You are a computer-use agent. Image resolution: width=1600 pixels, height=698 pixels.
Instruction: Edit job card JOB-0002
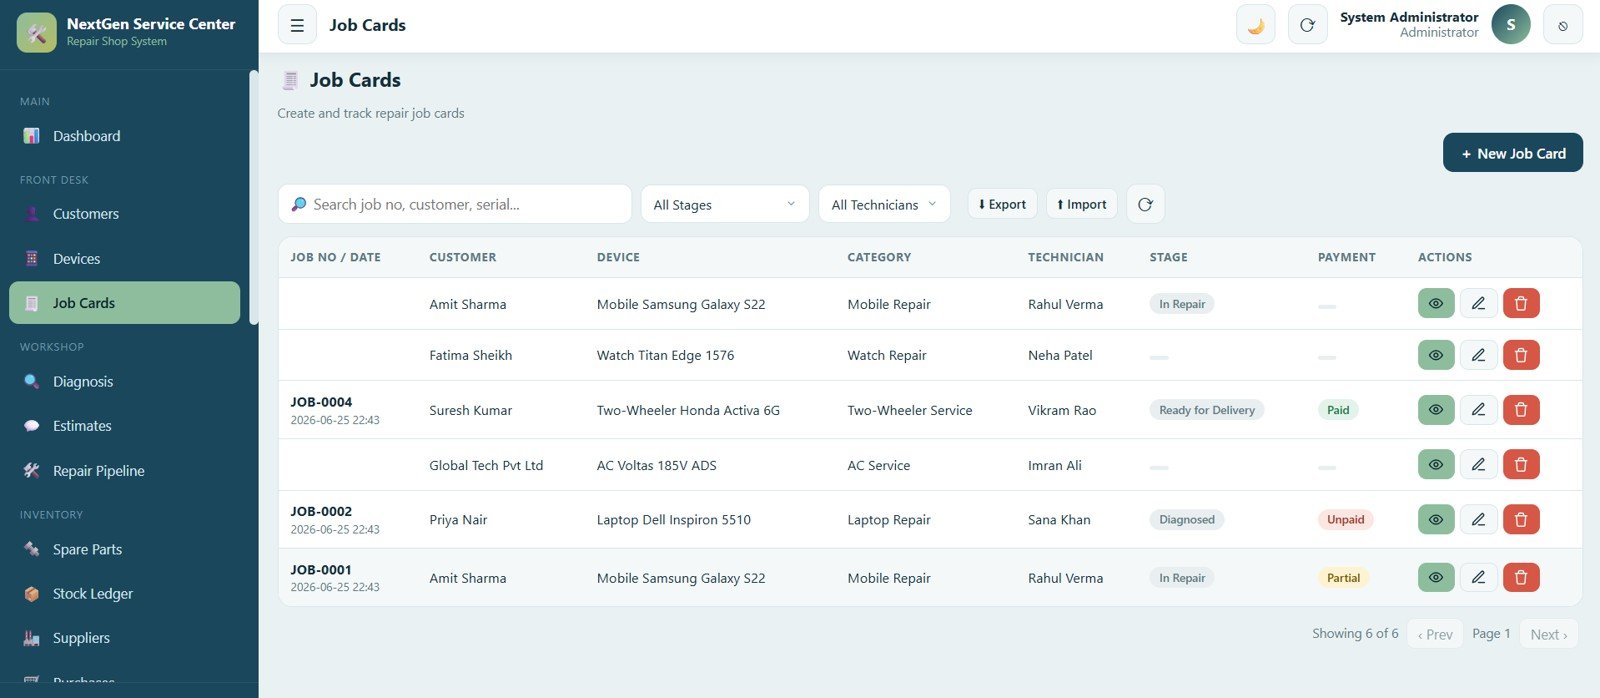click(1478, 519)
